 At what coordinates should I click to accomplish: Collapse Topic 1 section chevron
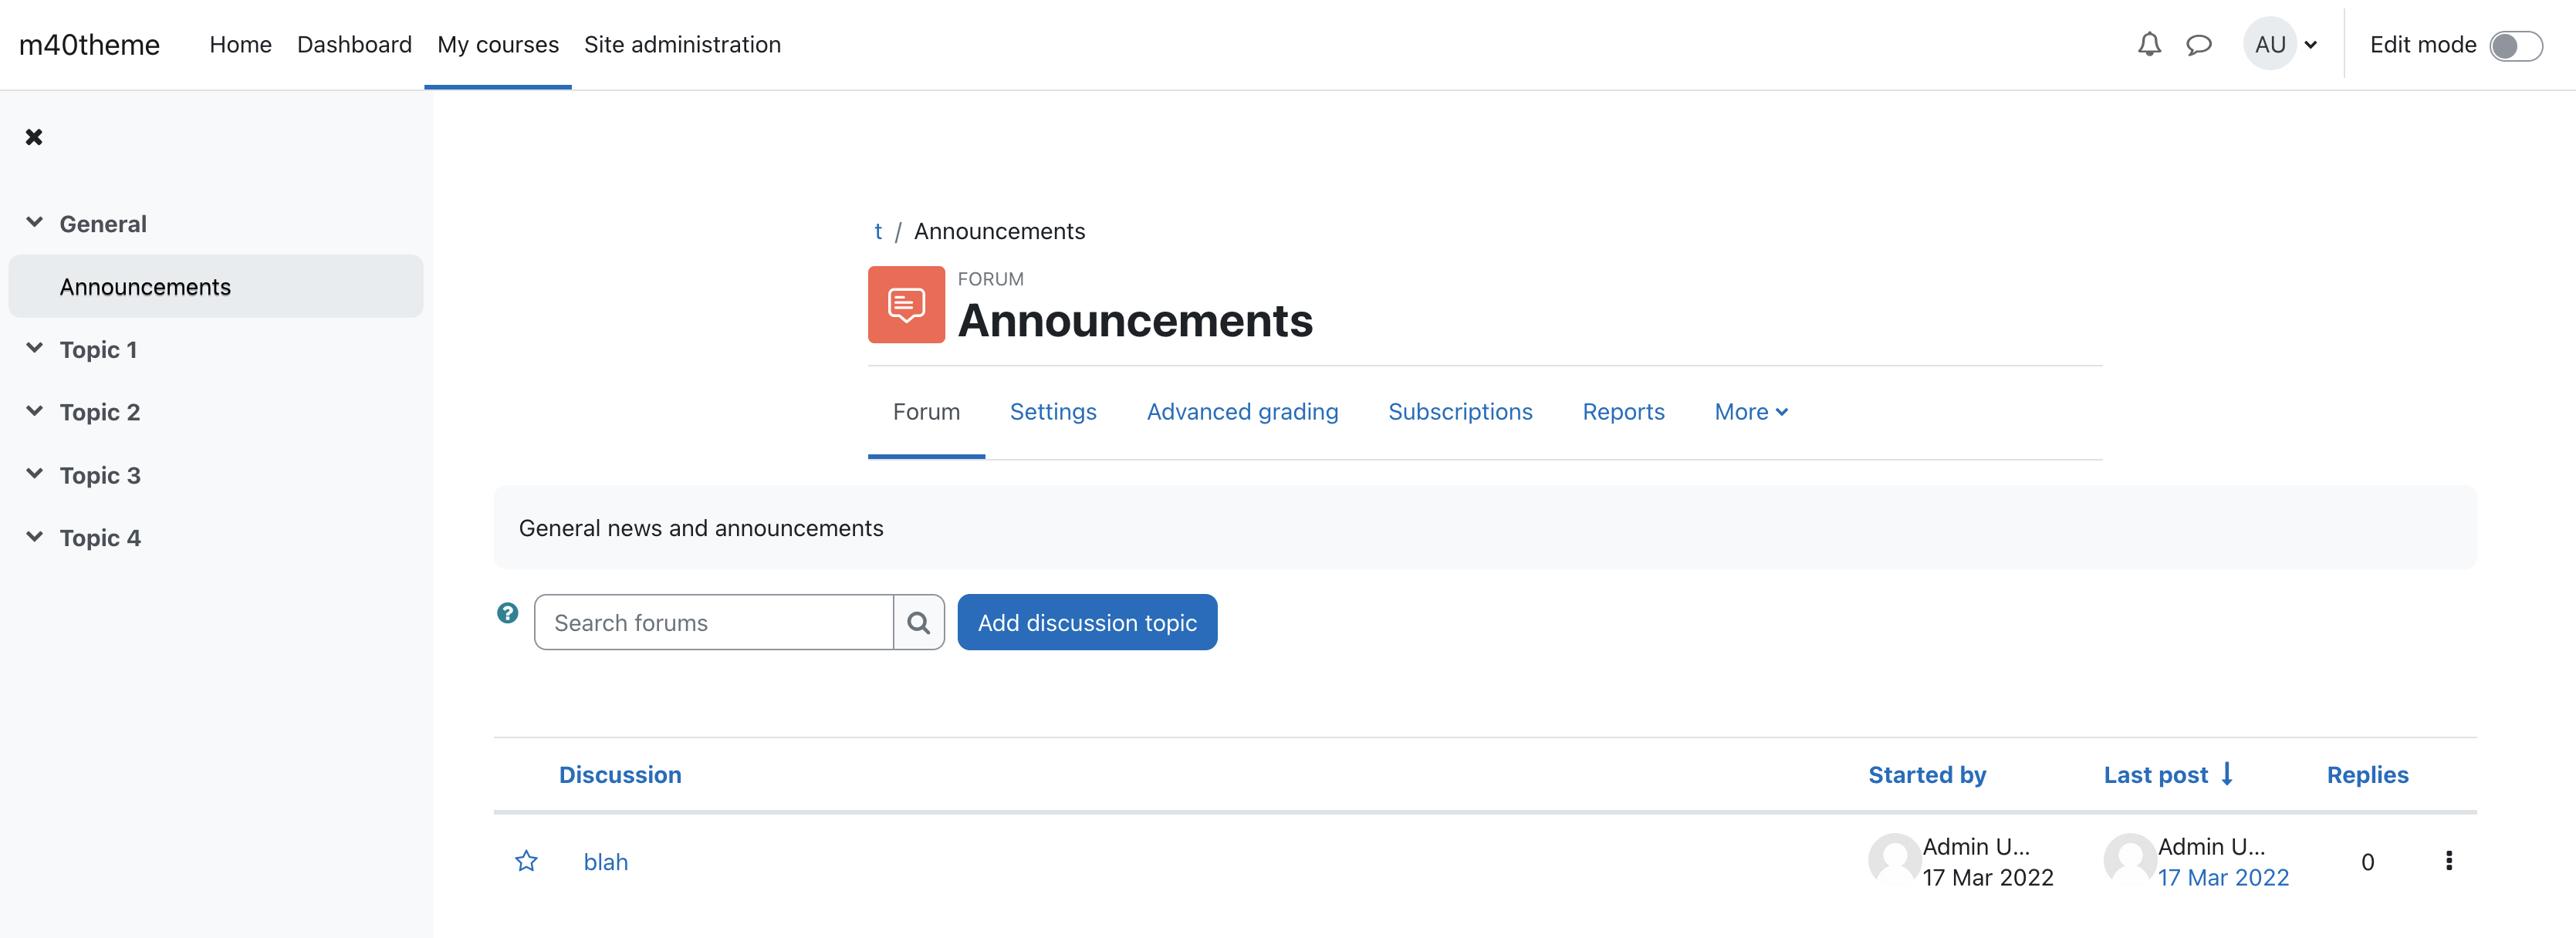pyautogui.click(x=35, y=348)
